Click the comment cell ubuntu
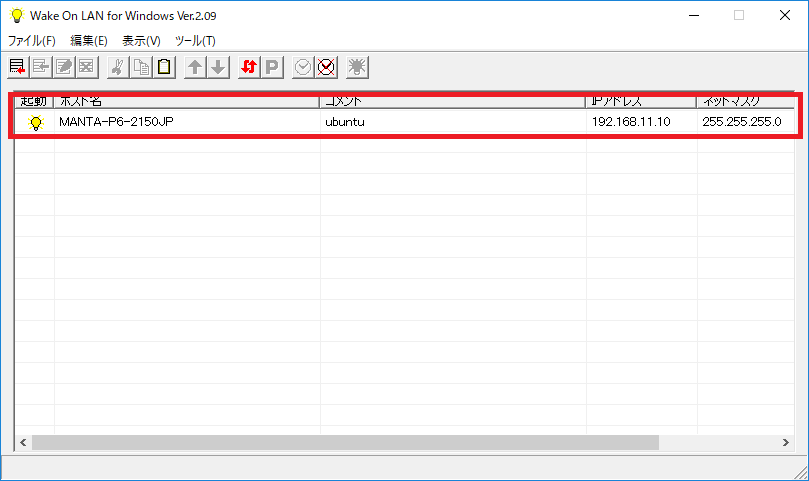The image size is (809, 481). 345,122
